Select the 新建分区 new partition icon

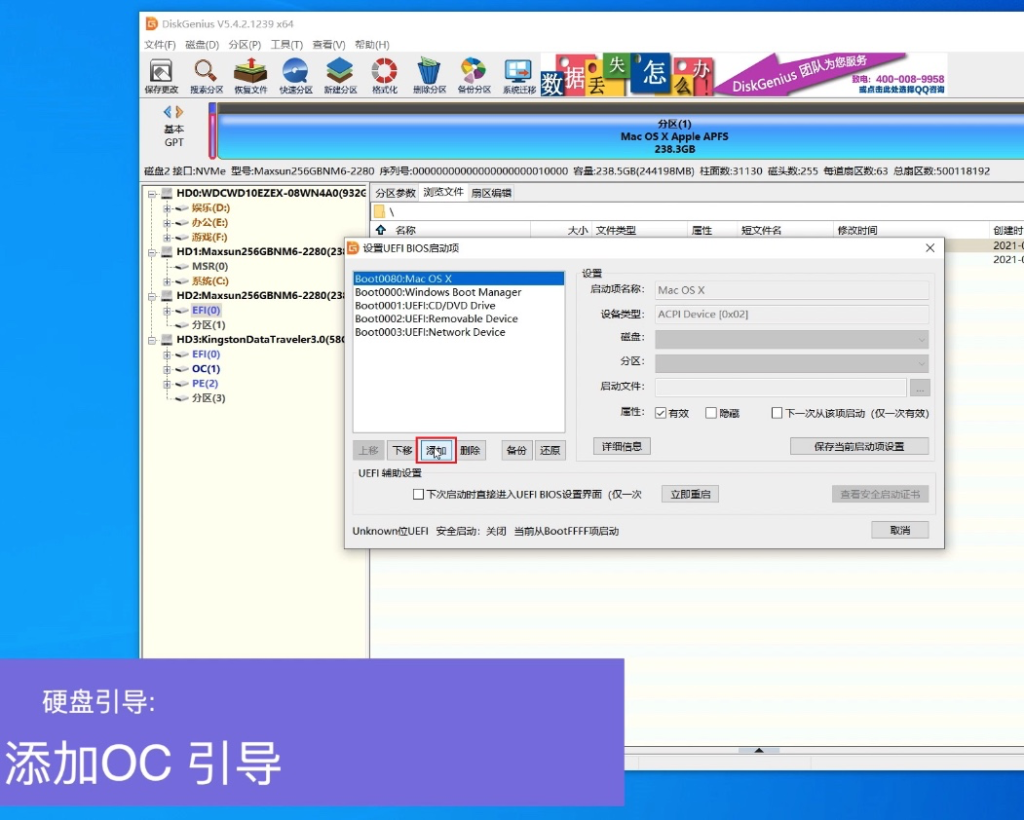[339, 75]
